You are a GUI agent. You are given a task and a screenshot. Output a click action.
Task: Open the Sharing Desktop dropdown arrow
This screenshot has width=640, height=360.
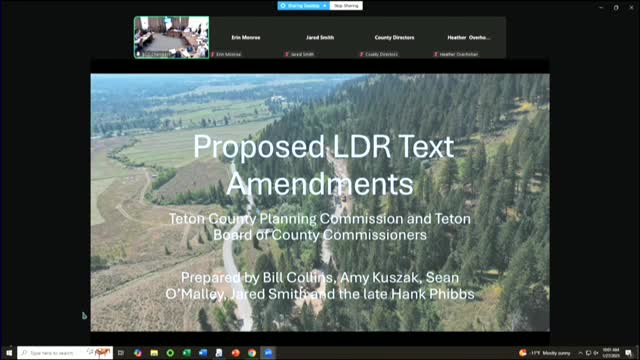[324, 6]
